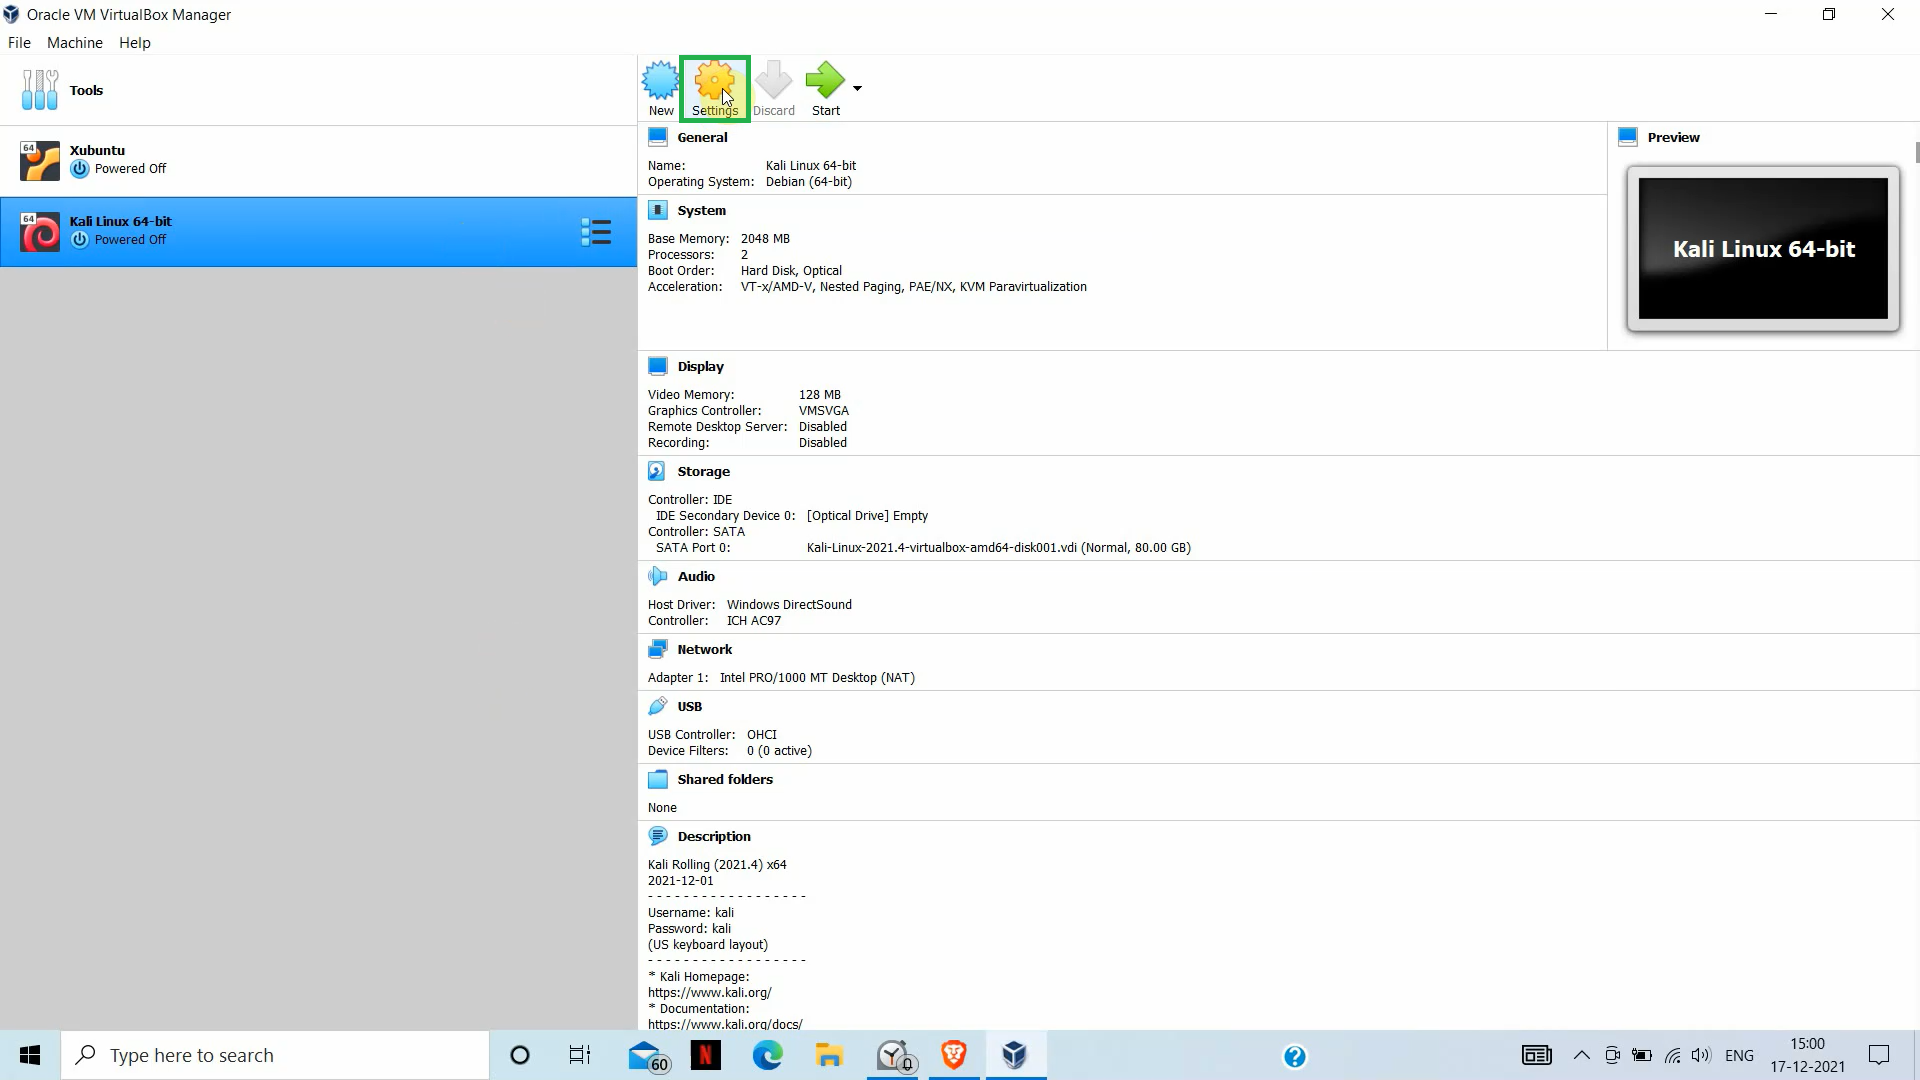The width and height of the screenshot is (1920, 1080).
Task: Open Microsoft Edge from the taskbar
Action: [767, 1055]
